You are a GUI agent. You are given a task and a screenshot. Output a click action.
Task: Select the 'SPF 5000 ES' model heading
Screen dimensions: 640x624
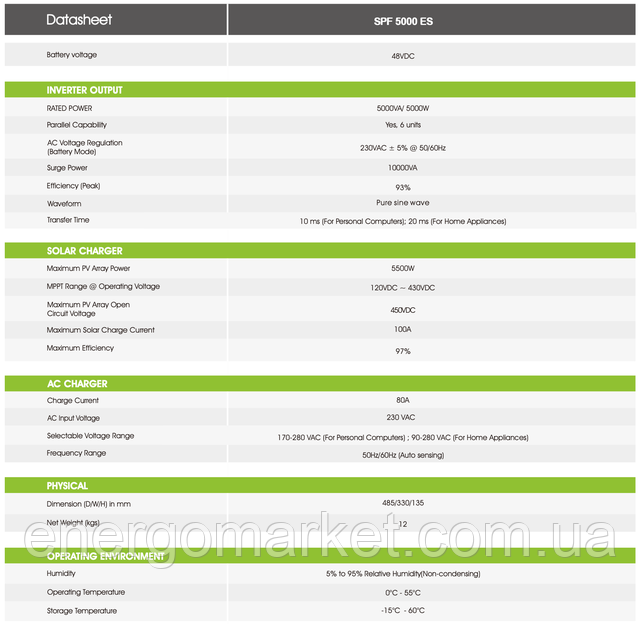coord(403,21)
